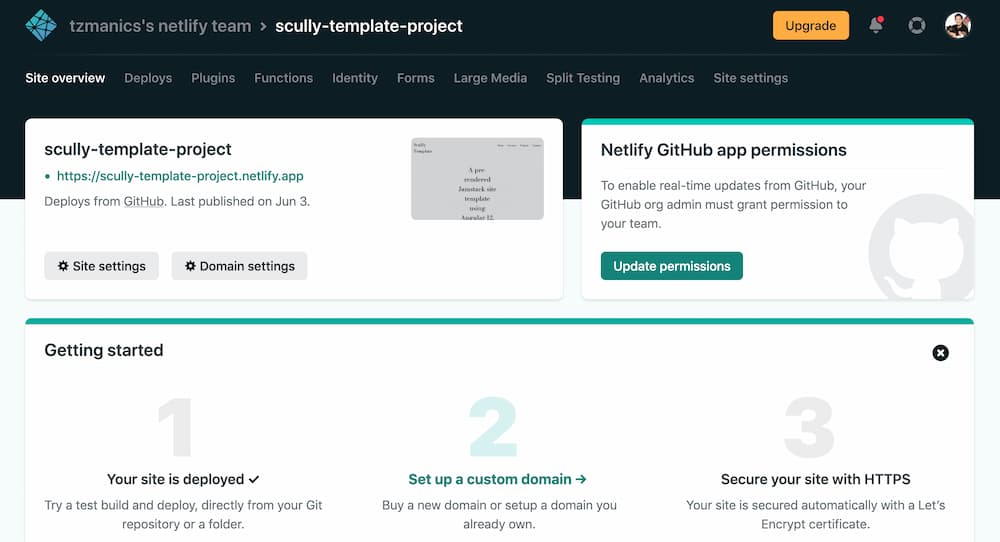Select the Functions tab
1000x542 pixels.
(283, 78)
